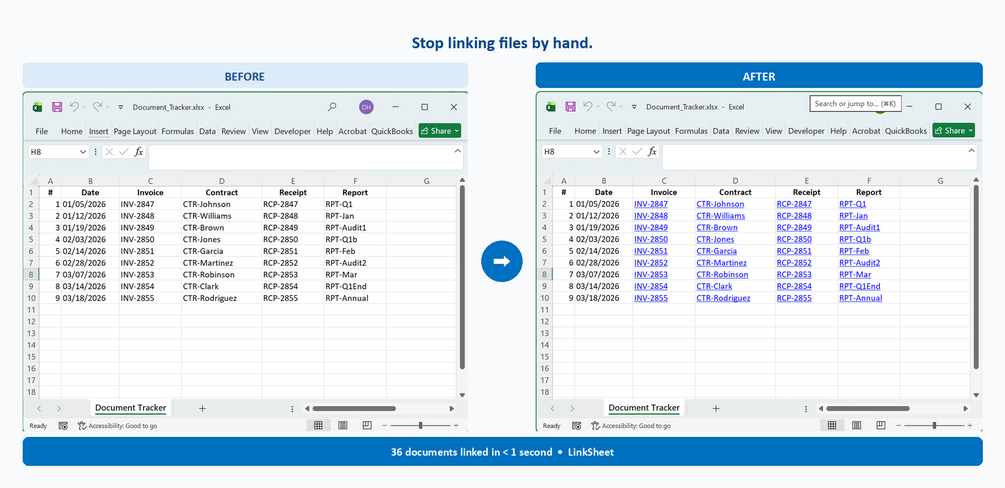Click Undo arrow in the BEFORE window

pos(74,106)
